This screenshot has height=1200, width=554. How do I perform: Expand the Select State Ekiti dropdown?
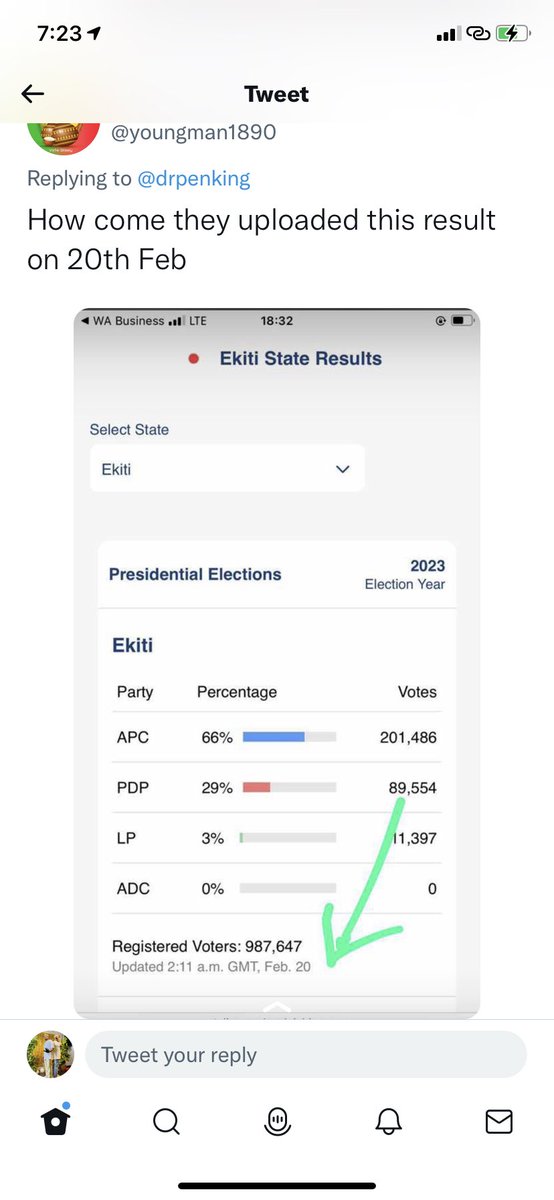tap(227, 469)
